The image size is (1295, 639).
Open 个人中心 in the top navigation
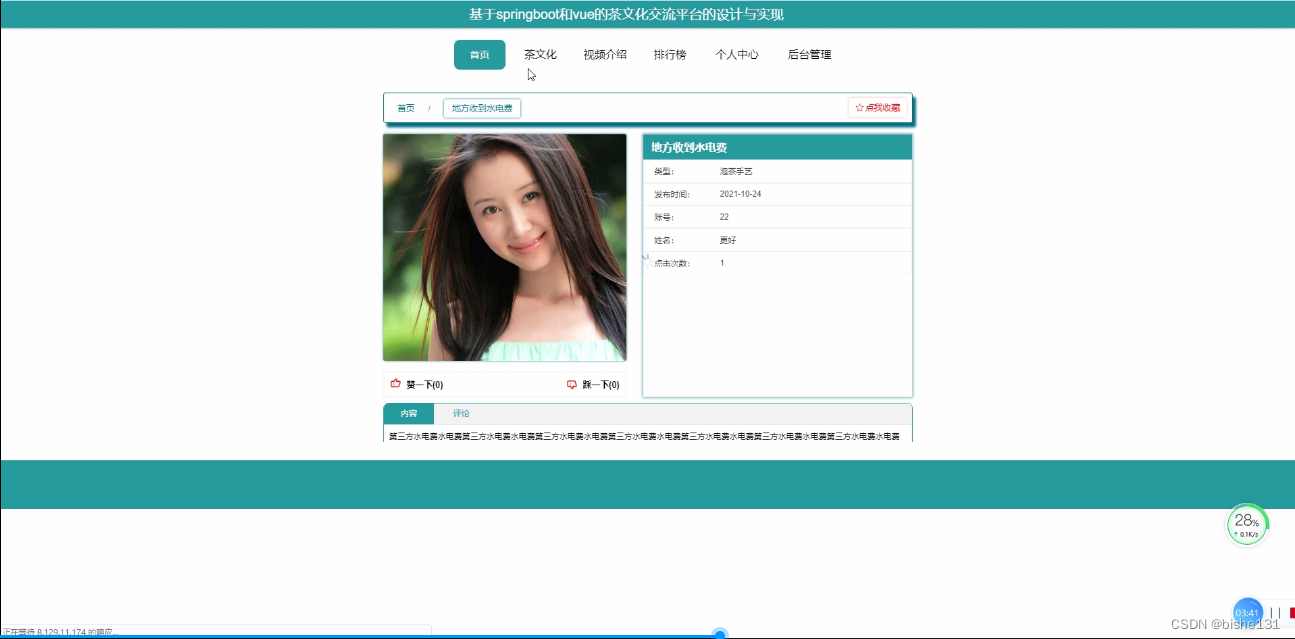737,54
